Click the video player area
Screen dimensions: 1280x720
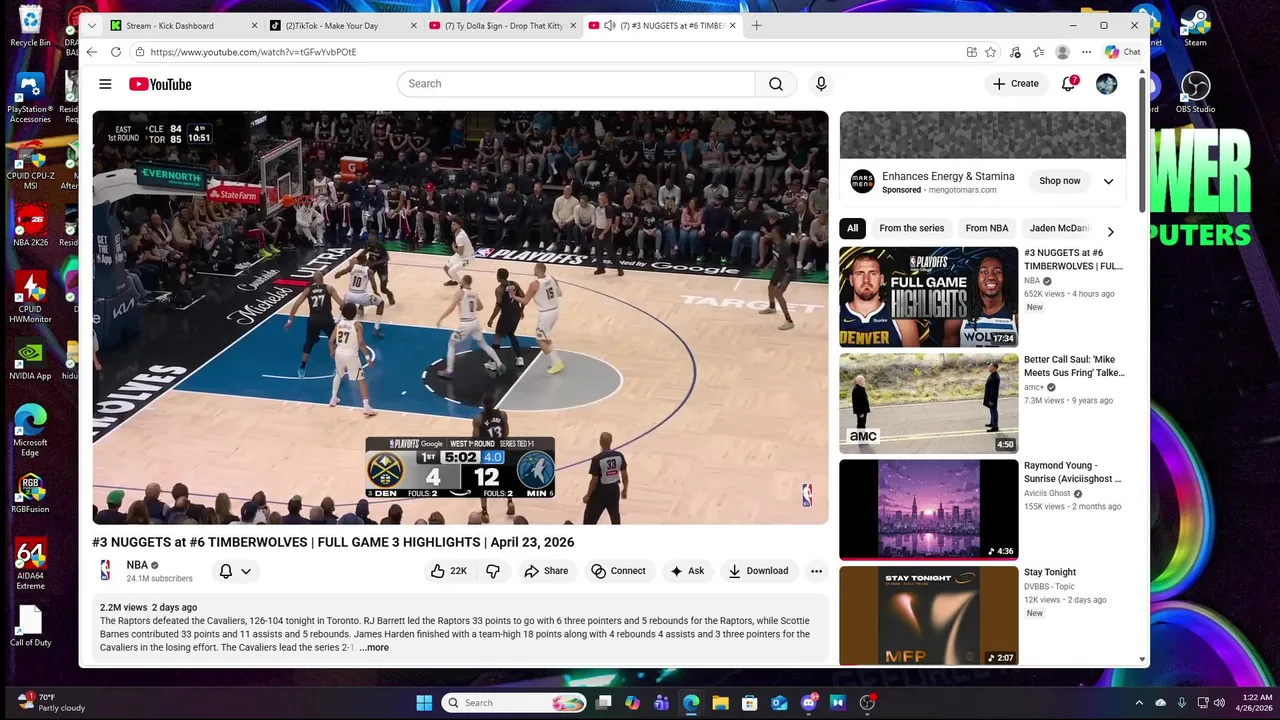(x=460, y=317)
